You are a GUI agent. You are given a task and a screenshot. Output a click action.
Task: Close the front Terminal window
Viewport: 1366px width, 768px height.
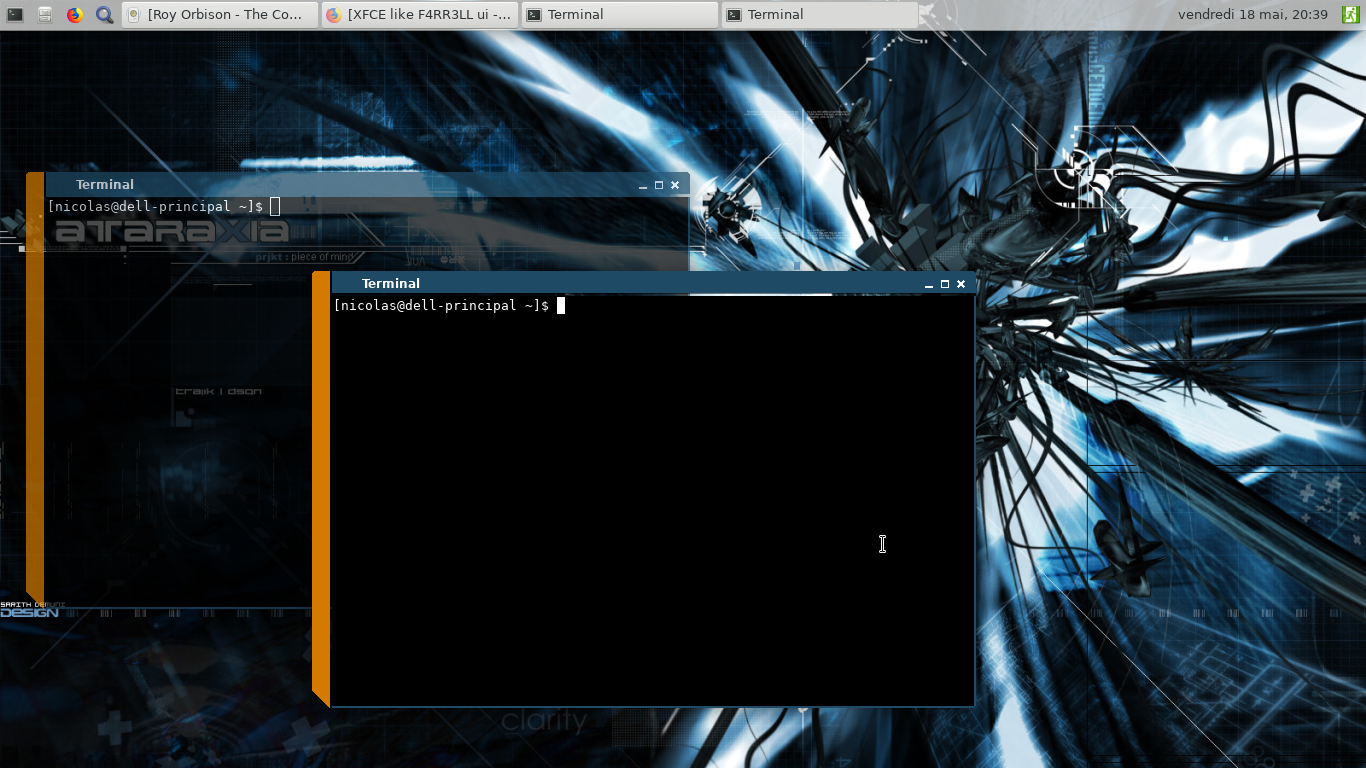click(x=961, y=284)
